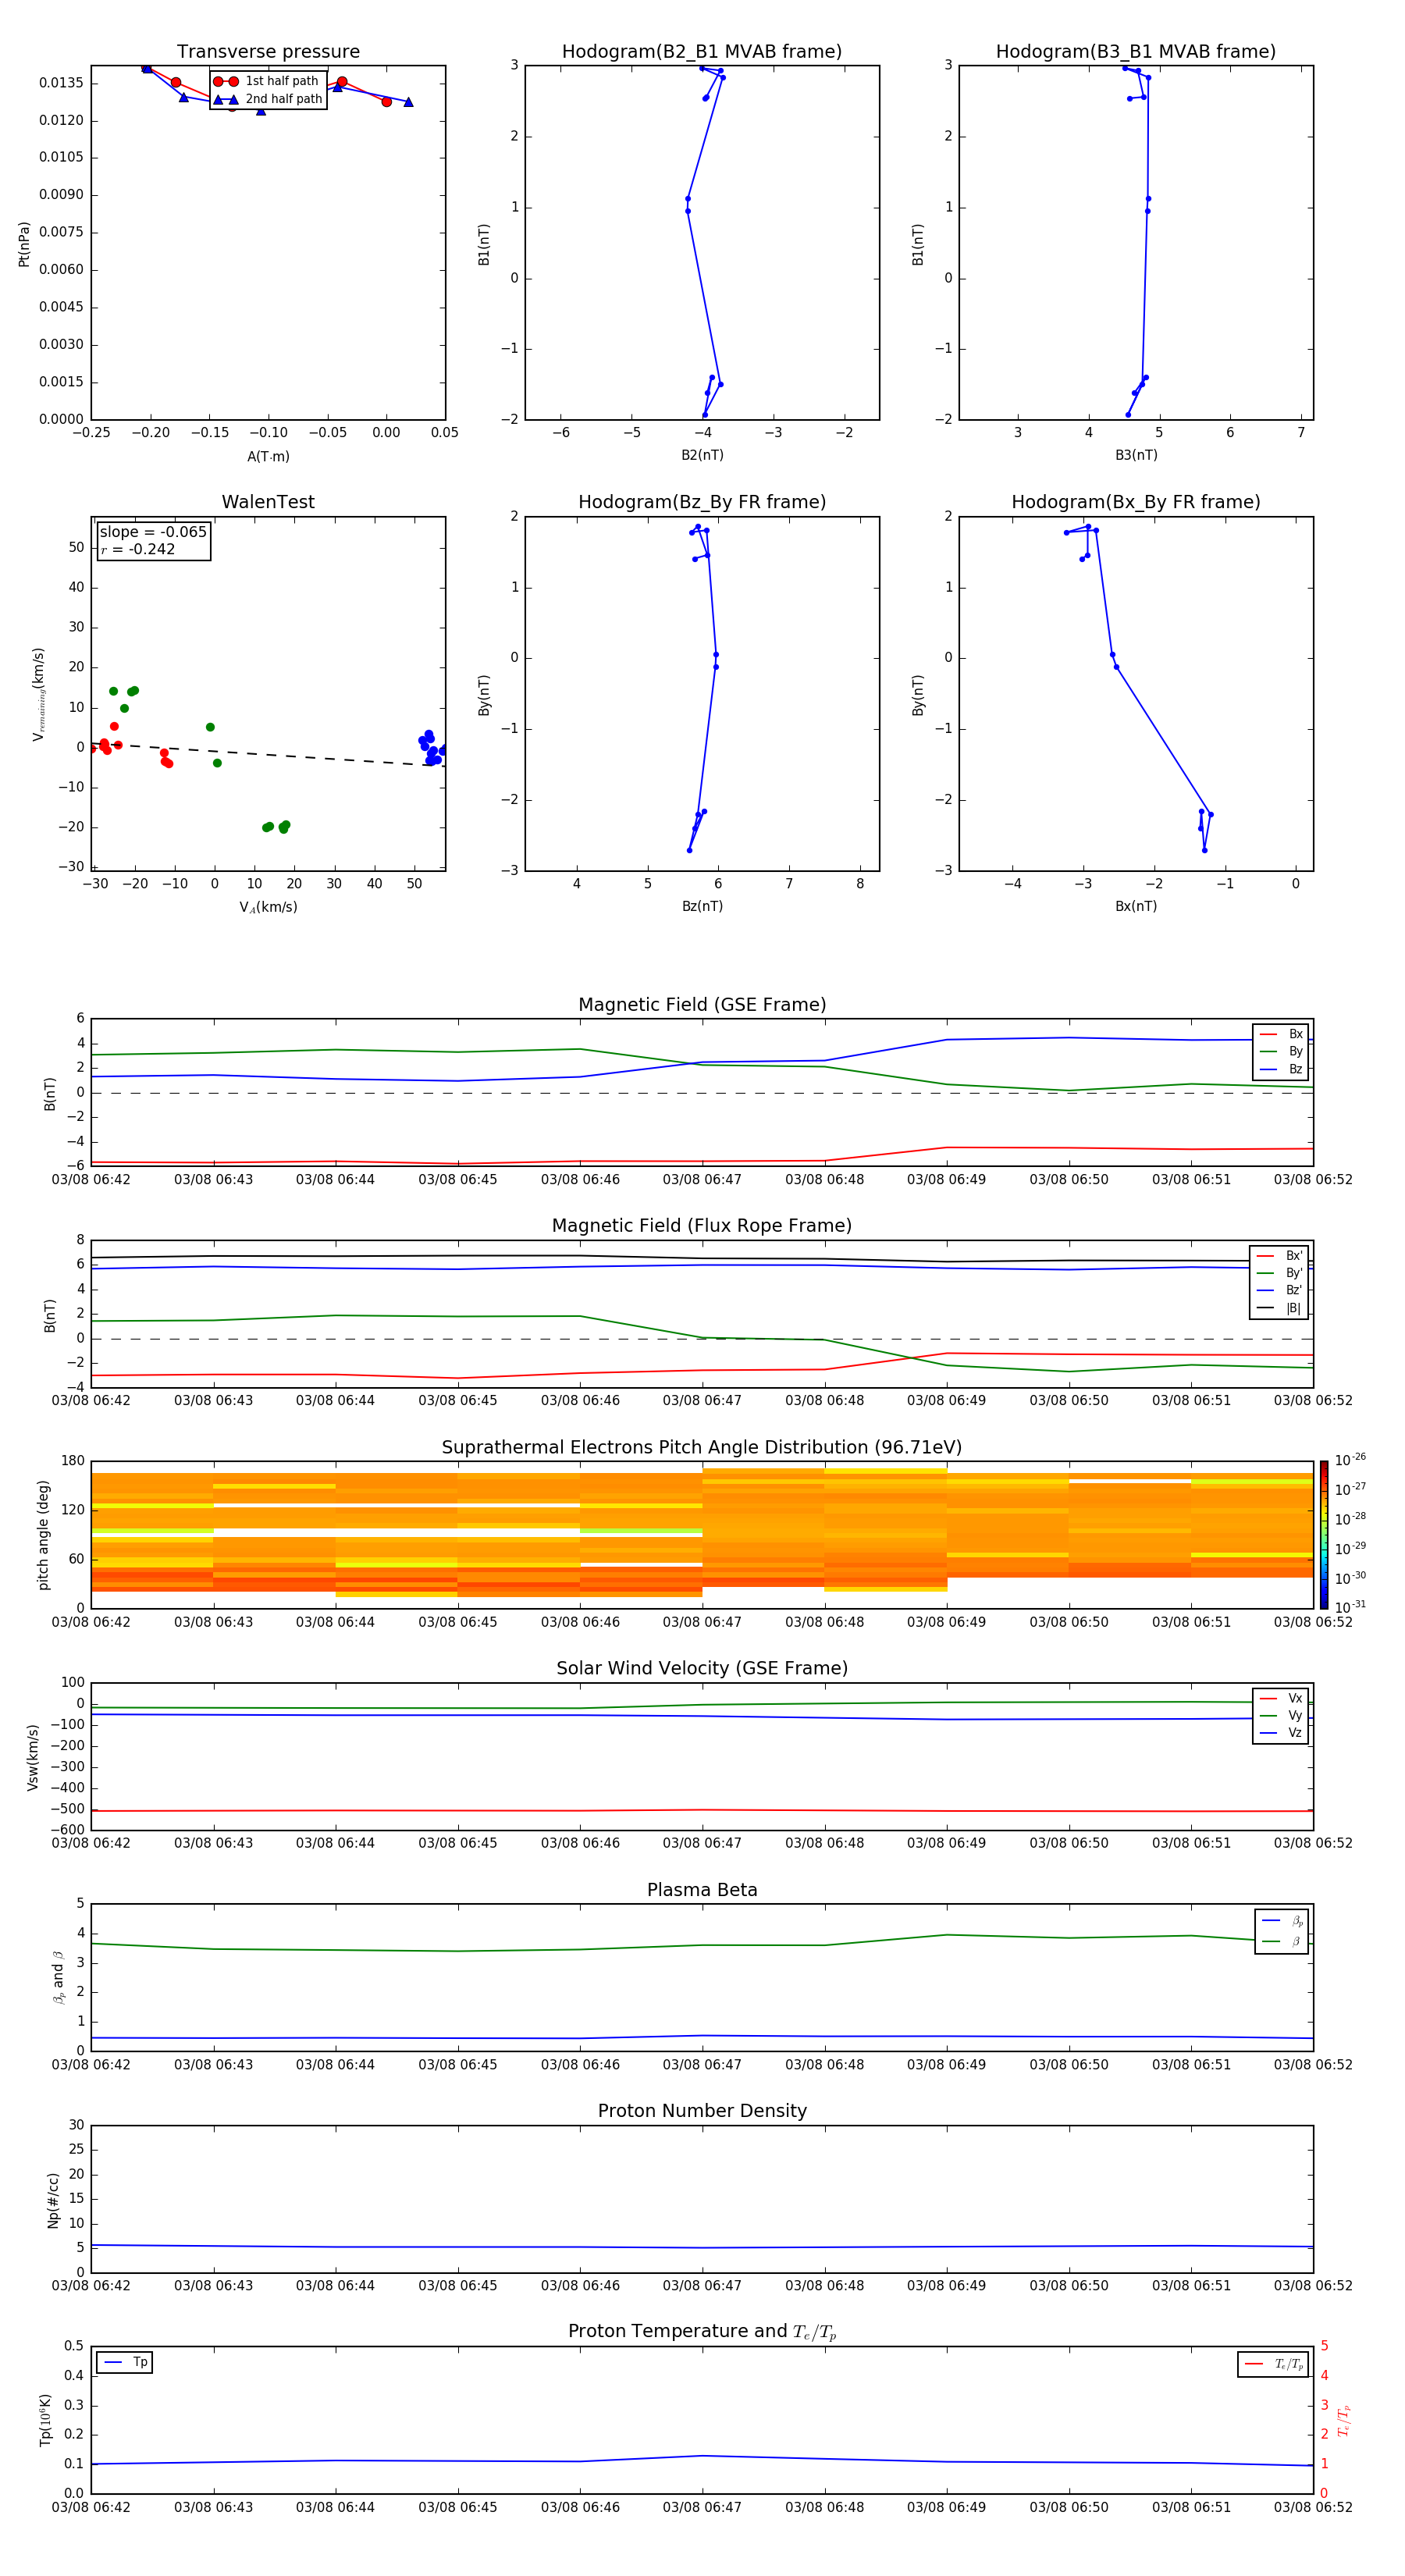This screenshot has width=1405, height=2576.
Task: Click the Bz' legend entry in Flux Rope plot
Action: [x=1279, y=1290]
